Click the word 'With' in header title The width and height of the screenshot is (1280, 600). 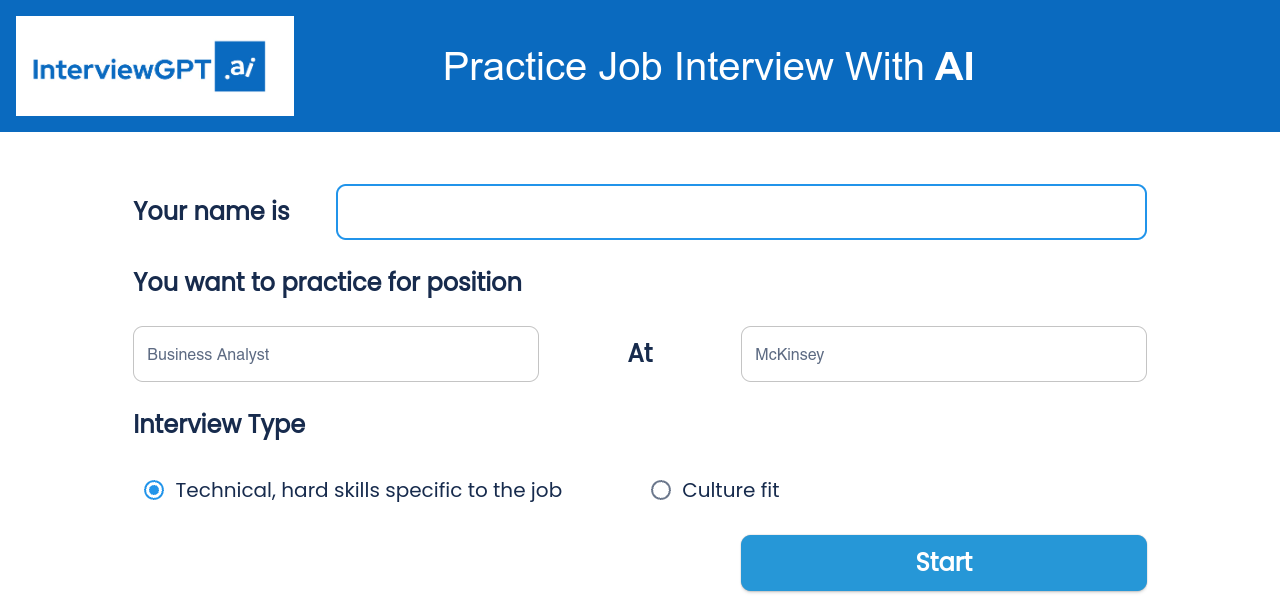click(x=884, y=67)
